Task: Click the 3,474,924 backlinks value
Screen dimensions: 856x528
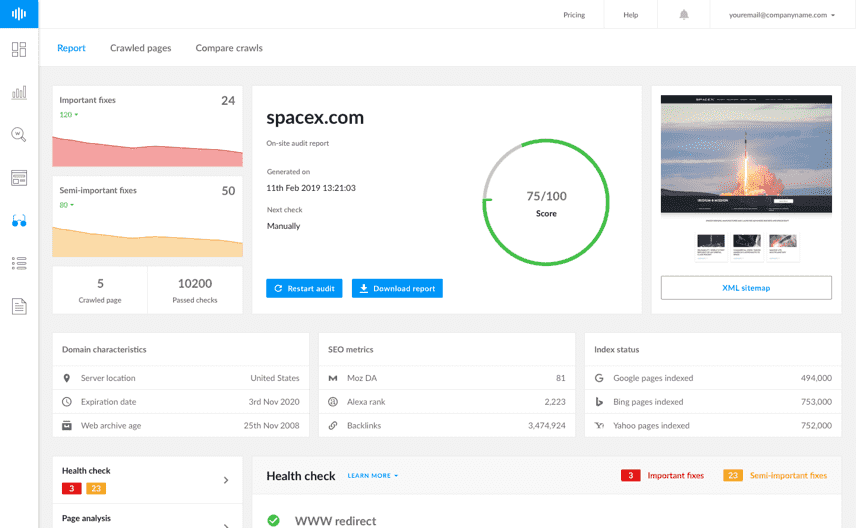Action: point(546,425)
